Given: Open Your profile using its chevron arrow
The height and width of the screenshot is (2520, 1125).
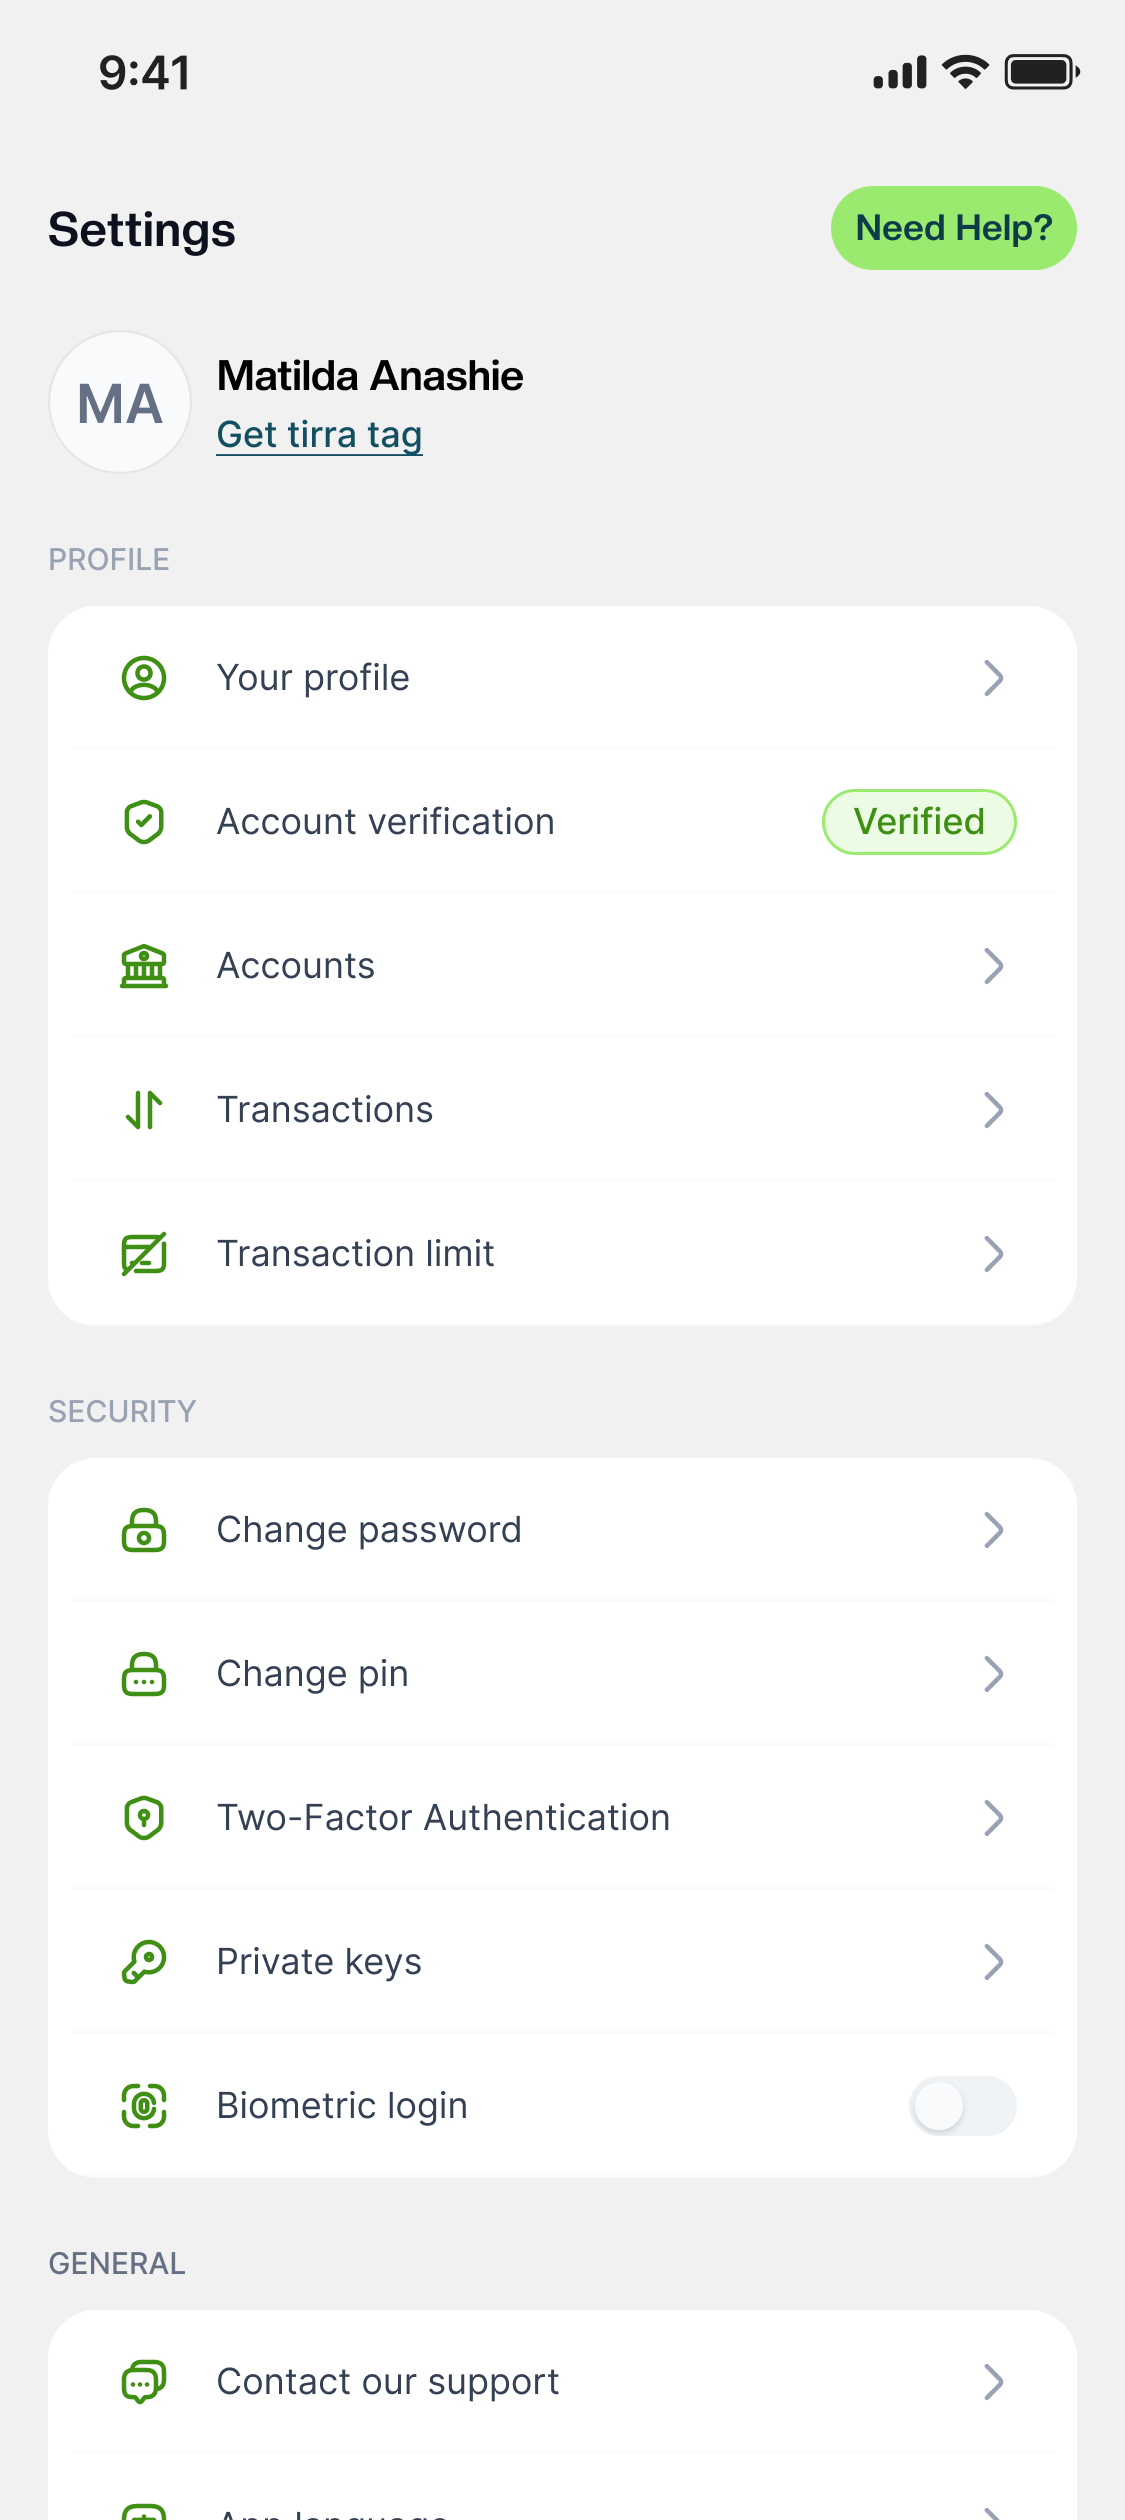Looking at the screenshot, I should [993, 678].
